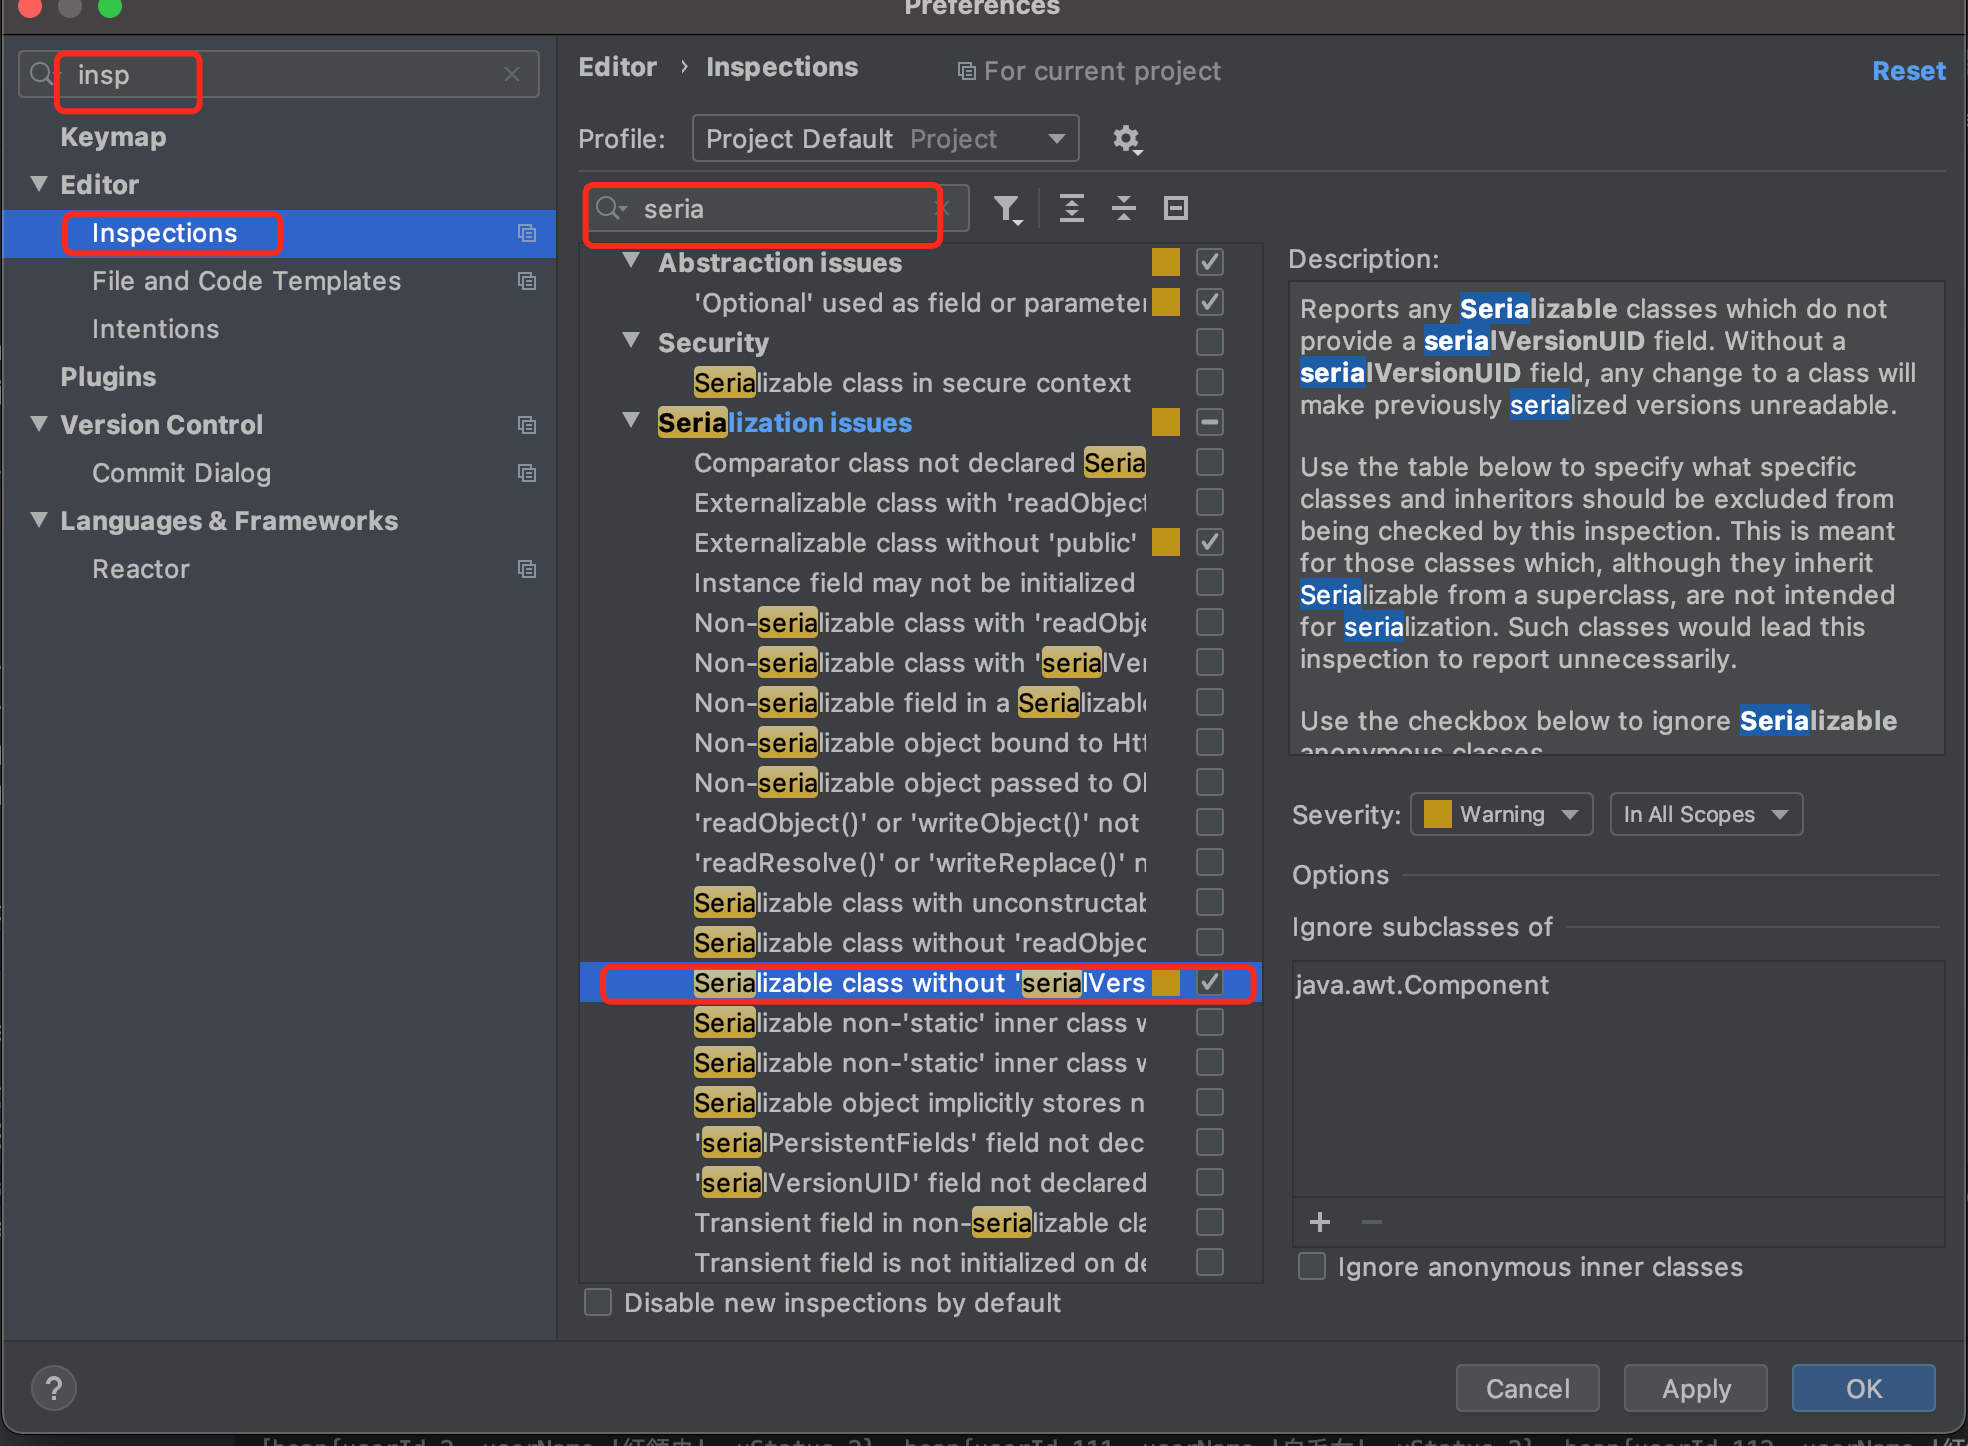Select the Reactor settings page

[141, 569]
